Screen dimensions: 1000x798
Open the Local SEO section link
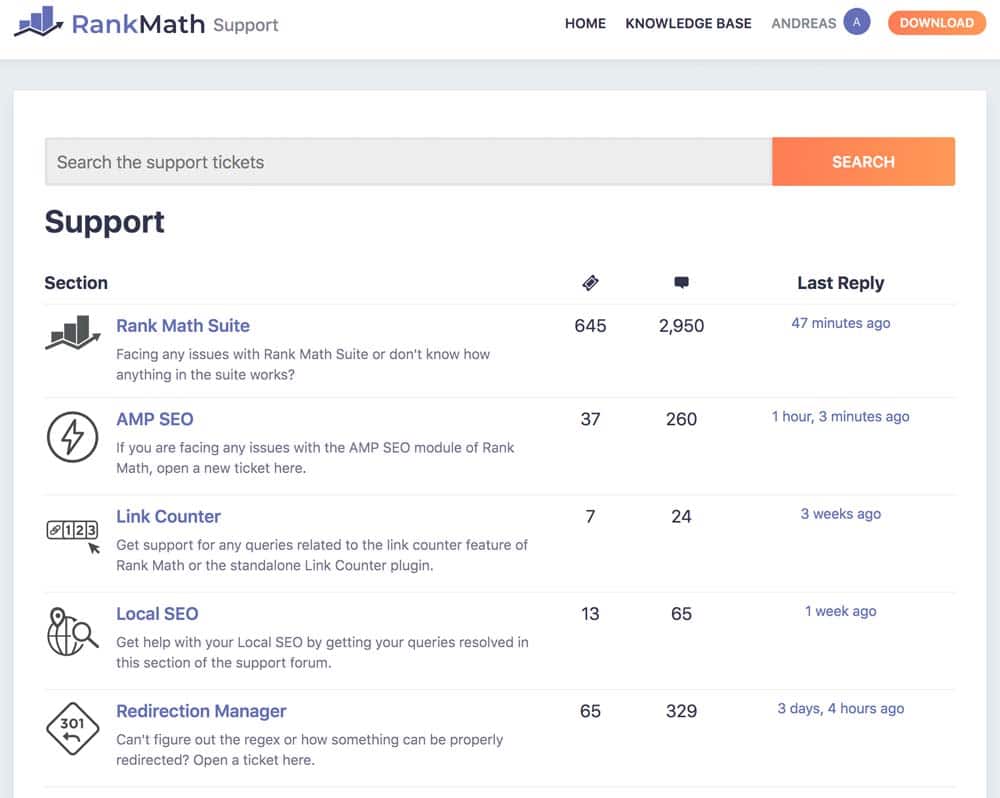click(157, 614)
